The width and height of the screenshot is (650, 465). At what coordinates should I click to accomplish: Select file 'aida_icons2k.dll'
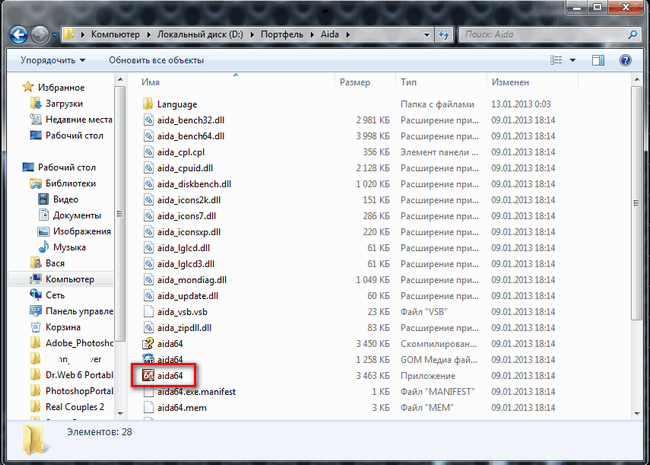189,200
